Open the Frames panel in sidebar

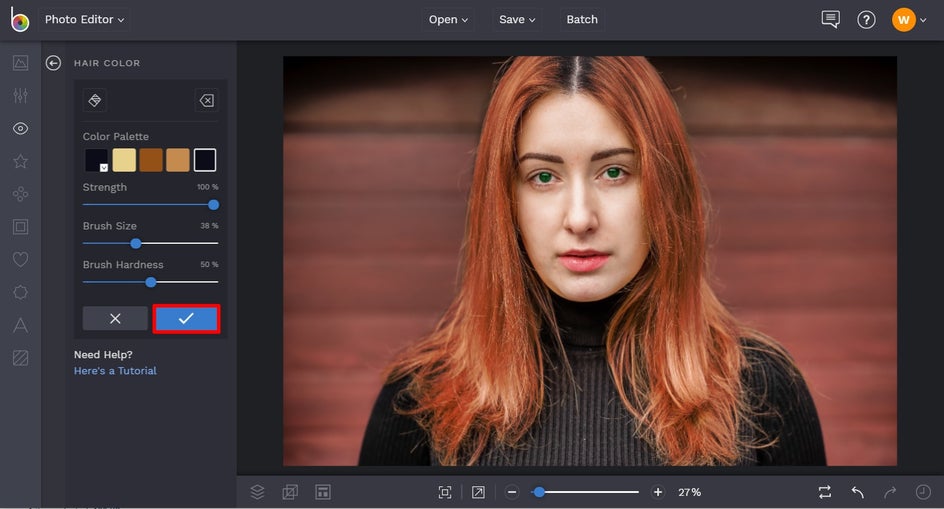coord(20,227)
